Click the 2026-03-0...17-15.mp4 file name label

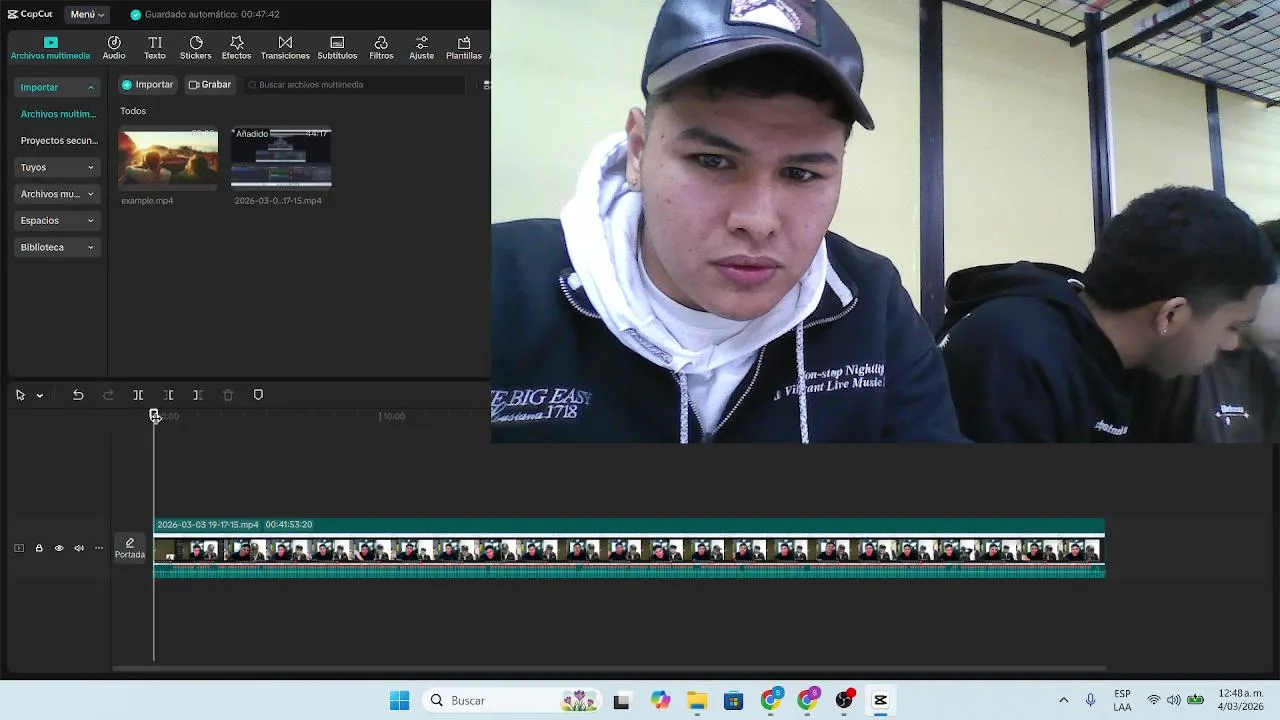click(x=278, y=201)
